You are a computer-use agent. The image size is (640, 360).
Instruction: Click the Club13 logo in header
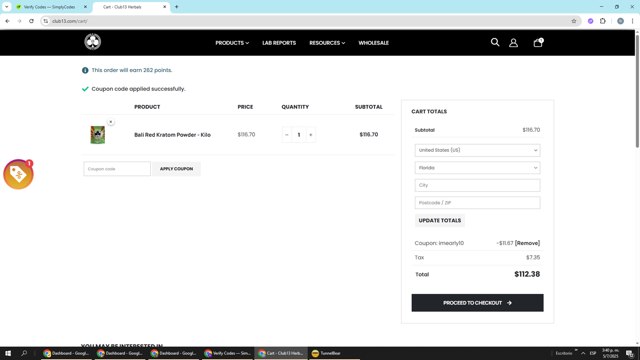point(93,42)
